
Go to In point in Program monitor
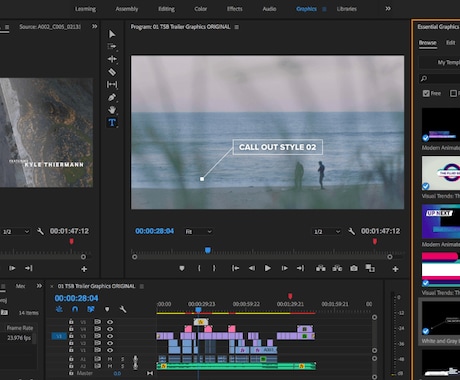click(x=235, y=268)
